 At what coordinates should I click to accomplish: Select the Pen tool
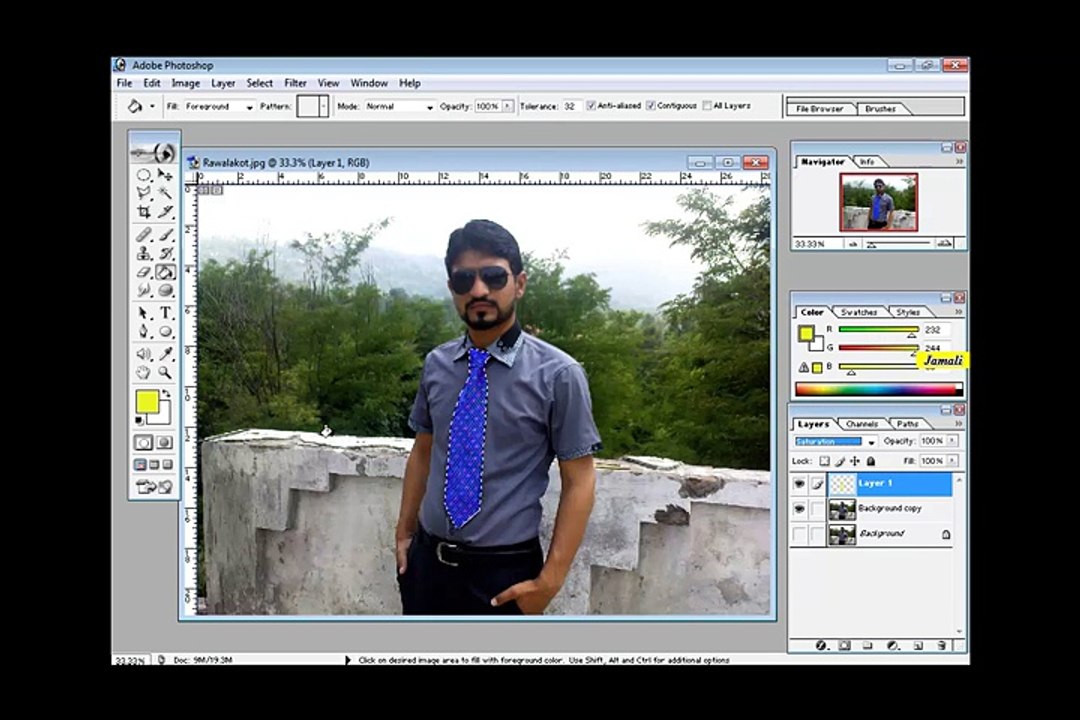[x=144, y=331]
